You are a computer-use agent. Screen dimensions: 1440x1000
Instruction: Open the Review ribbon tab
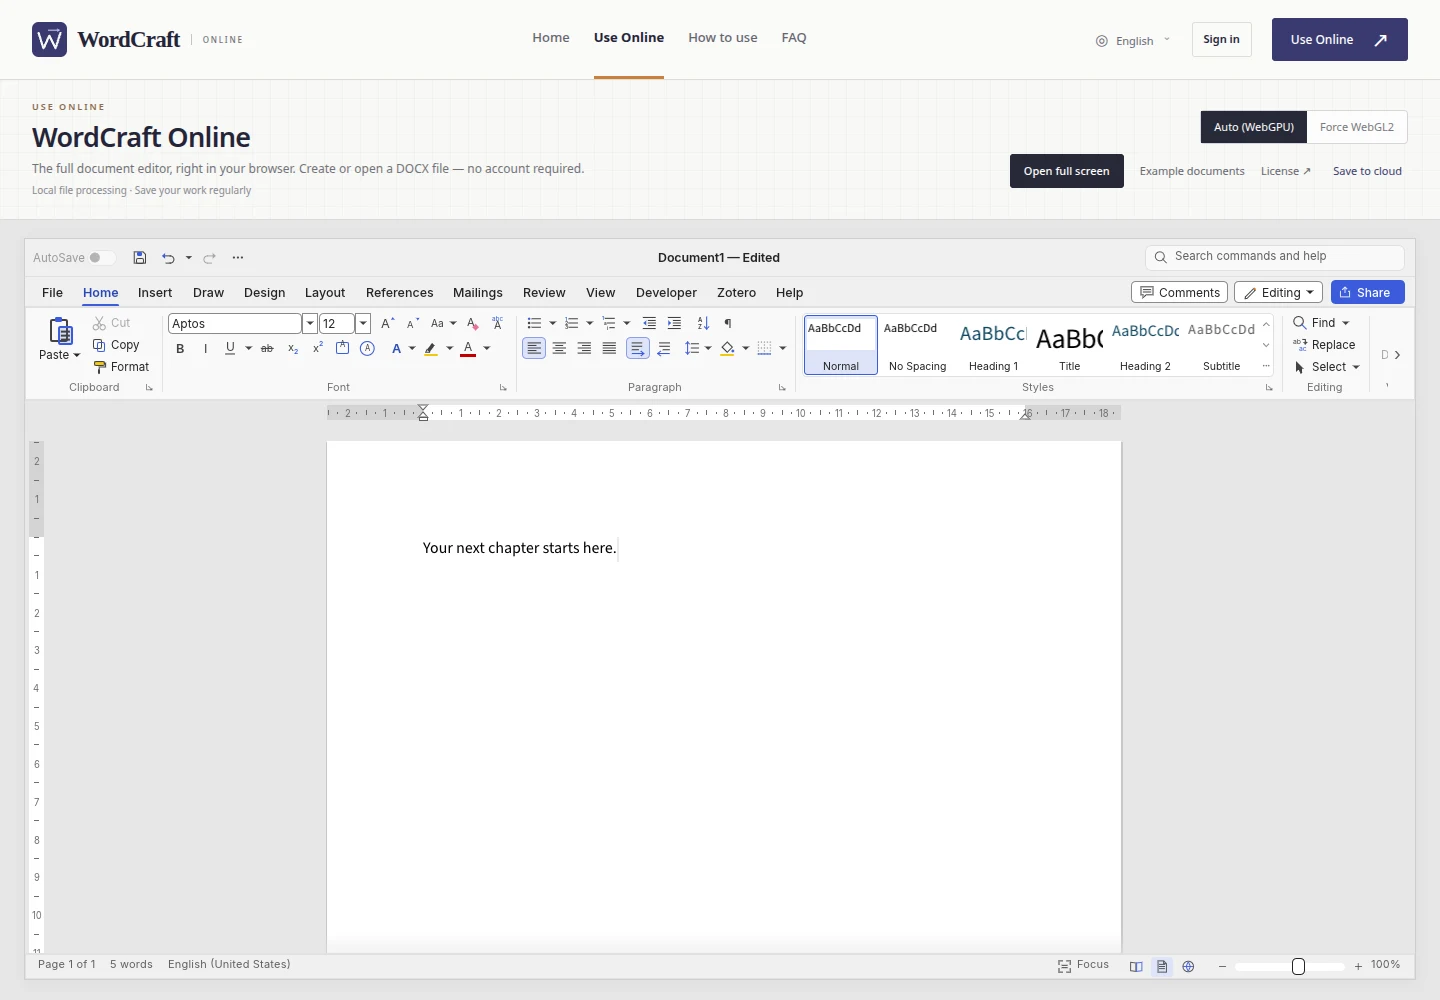[544, 293]
